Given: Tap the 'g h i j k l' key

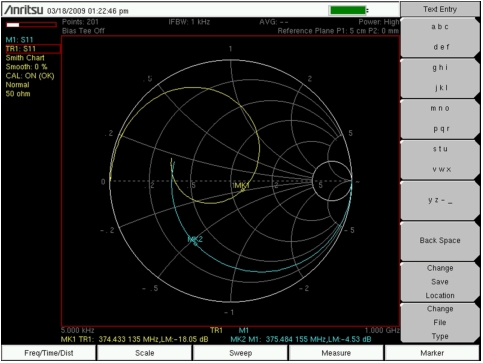Looking at the screenshot, I should pyautogui.click(x=440, y=78).
